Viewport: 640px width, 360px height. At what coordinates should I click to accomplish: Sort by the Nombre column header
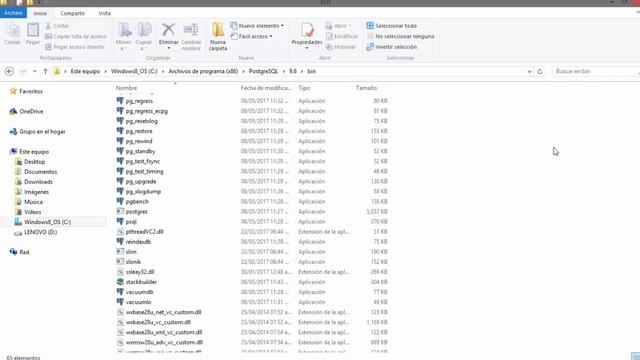click(x=126, y=88)
